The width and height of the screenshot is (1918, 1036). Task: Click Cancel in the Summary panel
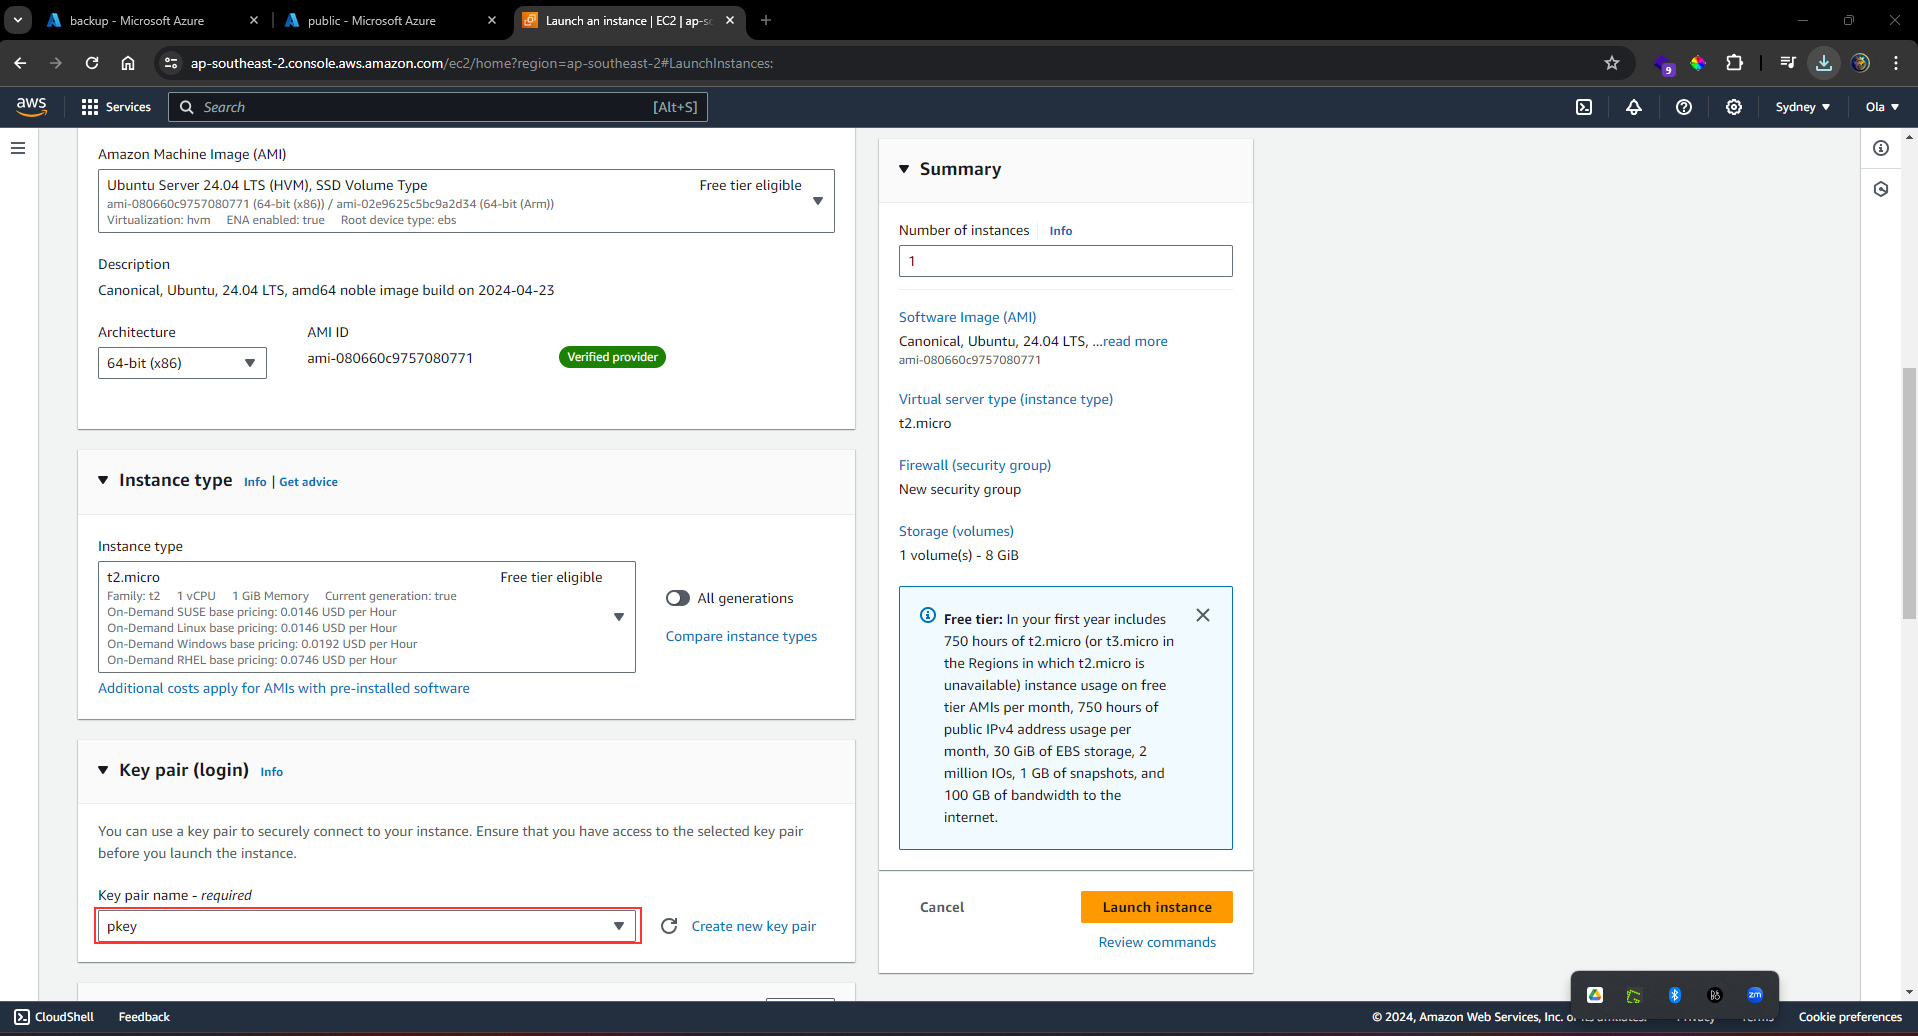942,907
